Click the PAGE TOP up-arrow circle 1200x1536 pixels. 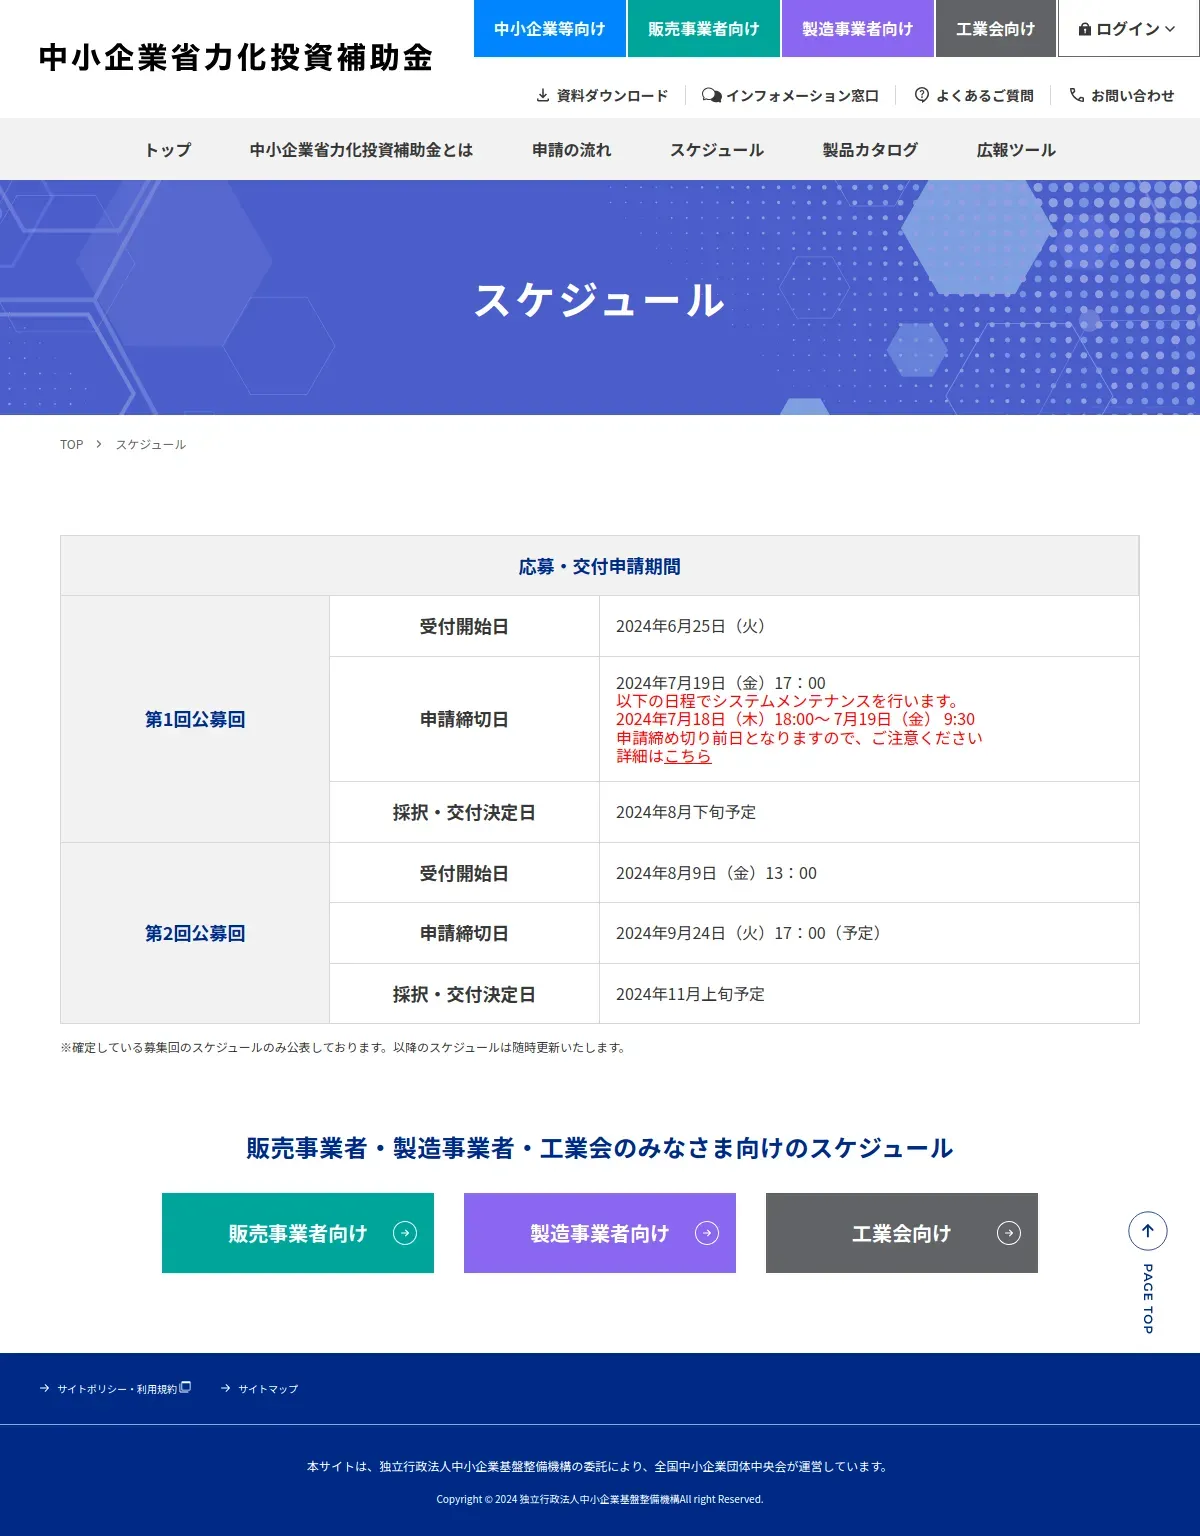click(x=1148, y=1231)
